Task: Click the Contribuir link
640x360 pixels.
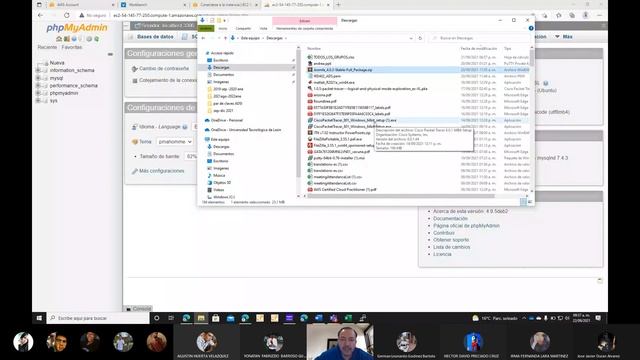Action: click(444, 233)
